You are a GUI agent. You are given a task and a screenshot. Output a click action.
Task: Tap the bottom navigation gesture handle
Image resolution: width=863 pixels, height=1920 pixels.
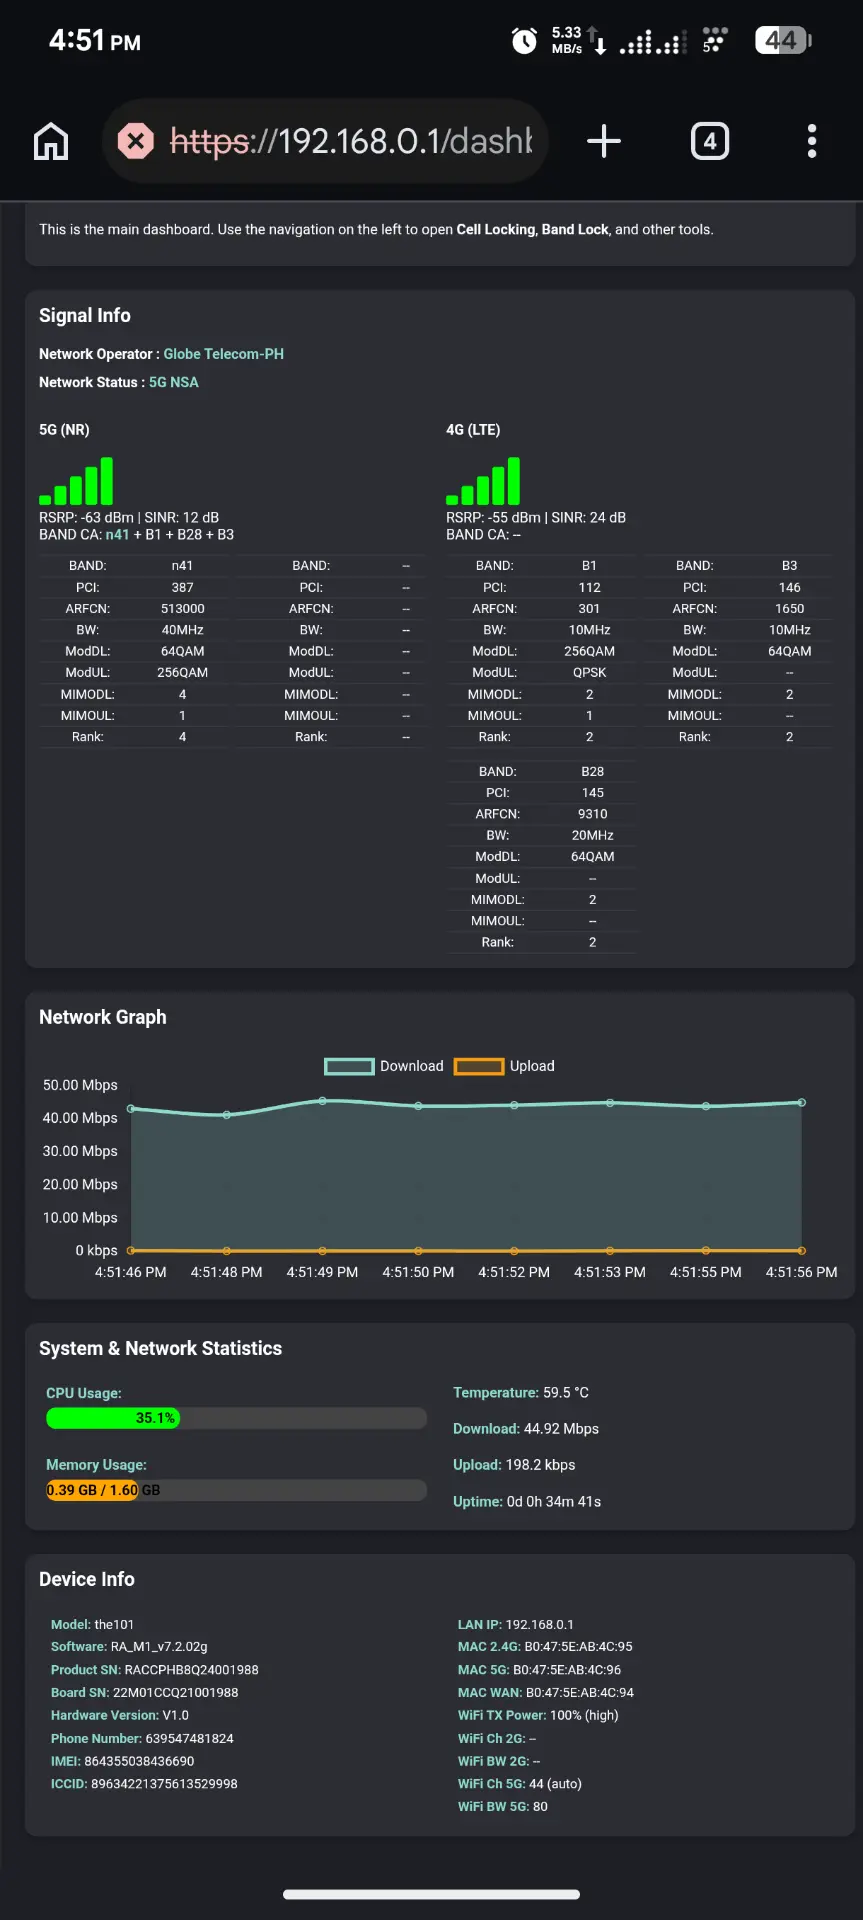click(x=431, y=1894)
